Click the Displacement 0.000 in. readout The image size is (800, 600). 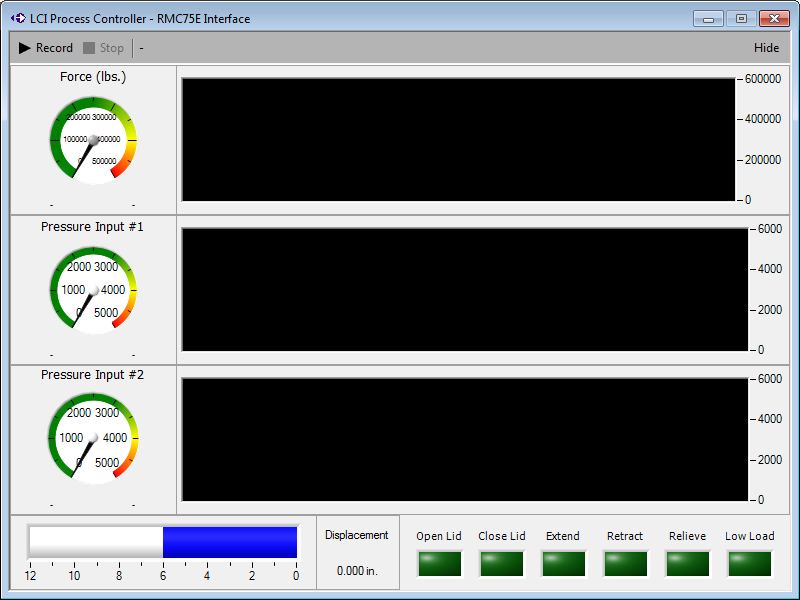click(357, 571)
